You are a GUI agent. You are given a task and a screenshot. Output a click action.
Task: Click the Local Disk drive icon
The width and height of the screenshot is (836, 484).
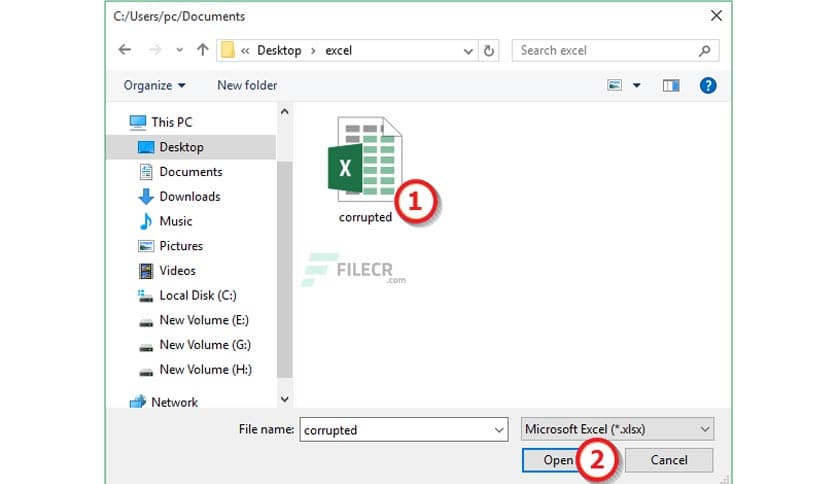[145, 296]
